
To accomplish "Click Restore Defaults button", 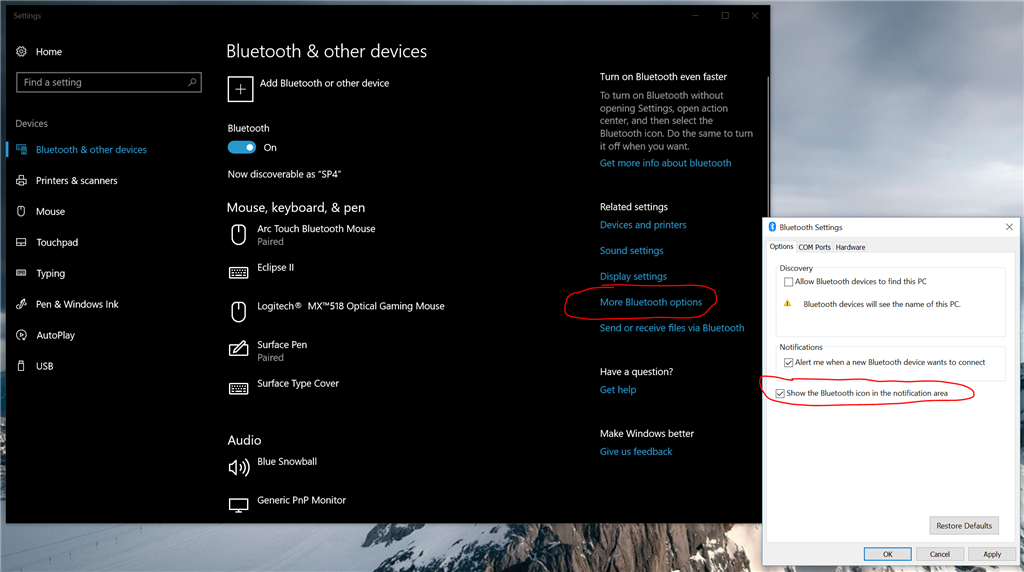I will (x=964, y=526).
